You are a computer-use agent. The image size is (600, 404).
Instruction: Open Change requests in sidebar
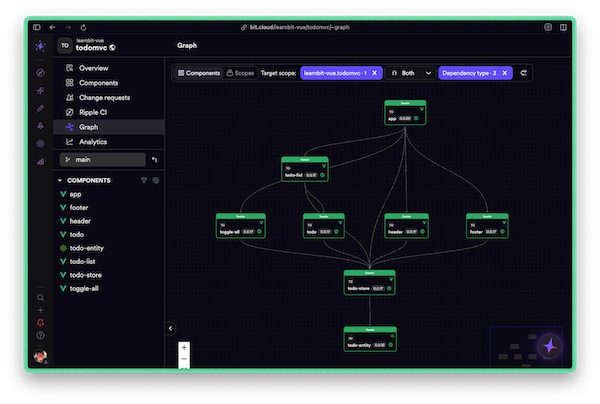tap(109, 98)
